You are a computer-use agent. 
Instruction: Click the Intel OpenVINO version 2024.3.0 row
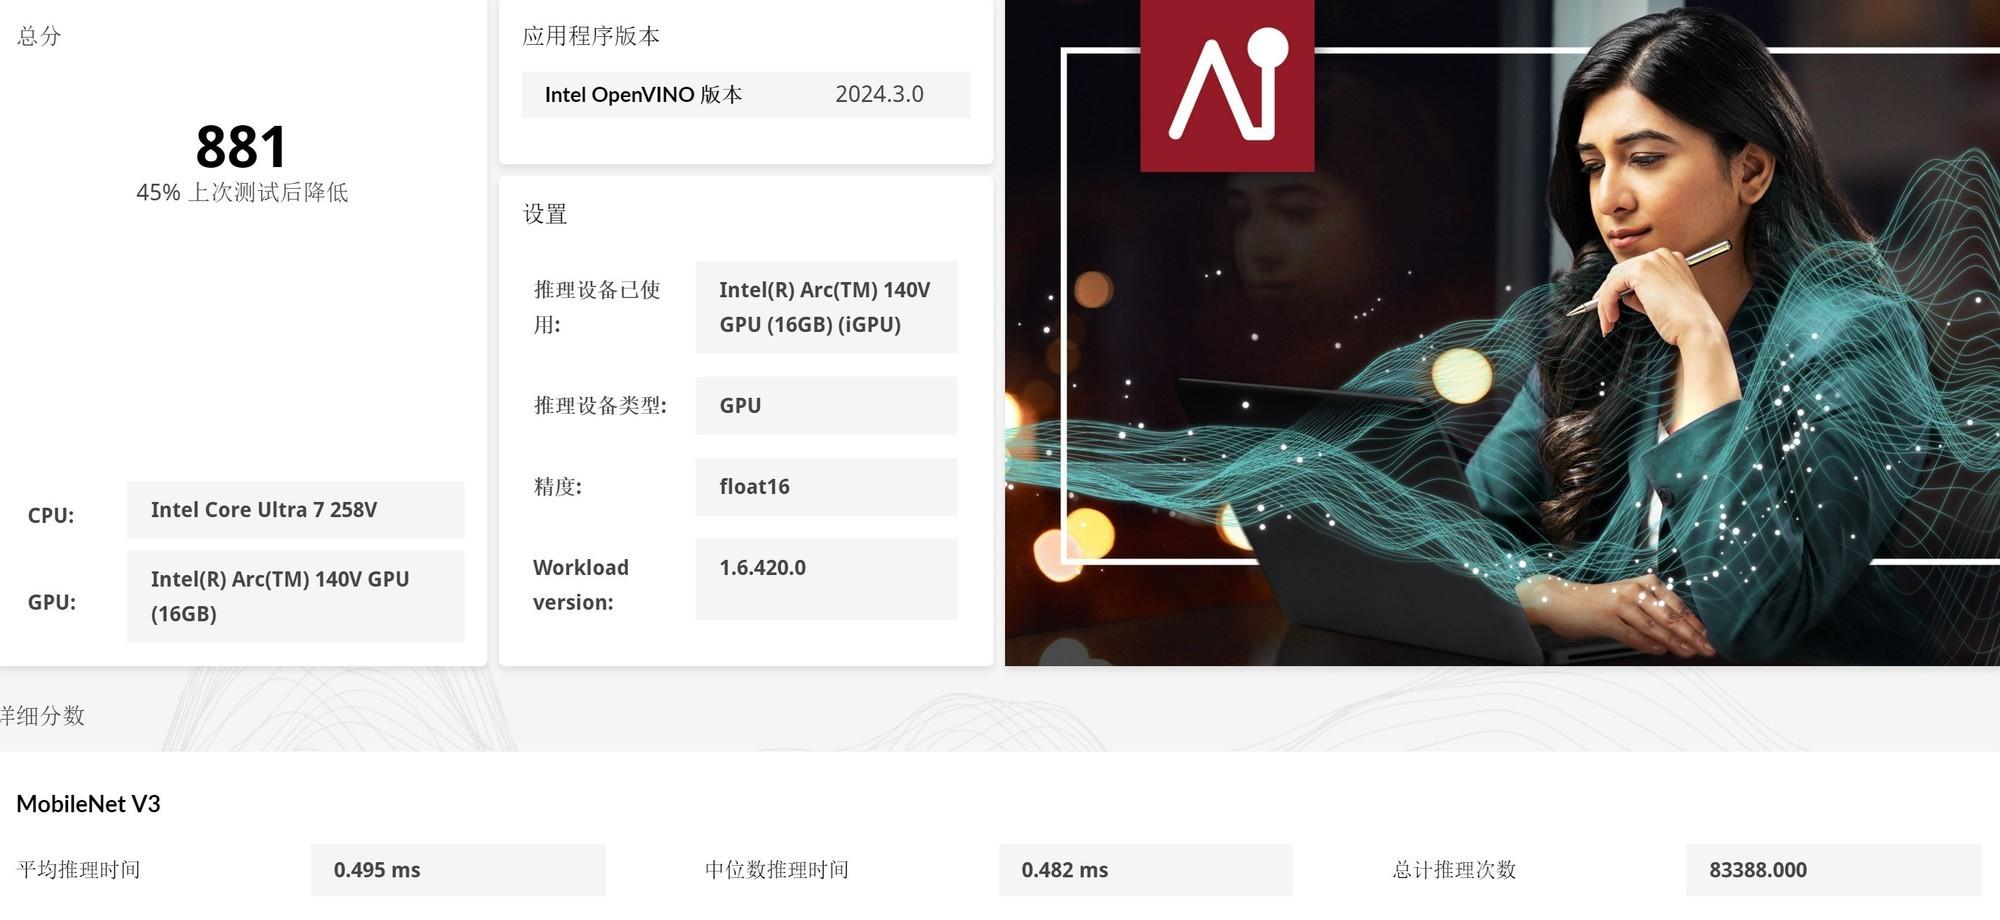(746, 94)
